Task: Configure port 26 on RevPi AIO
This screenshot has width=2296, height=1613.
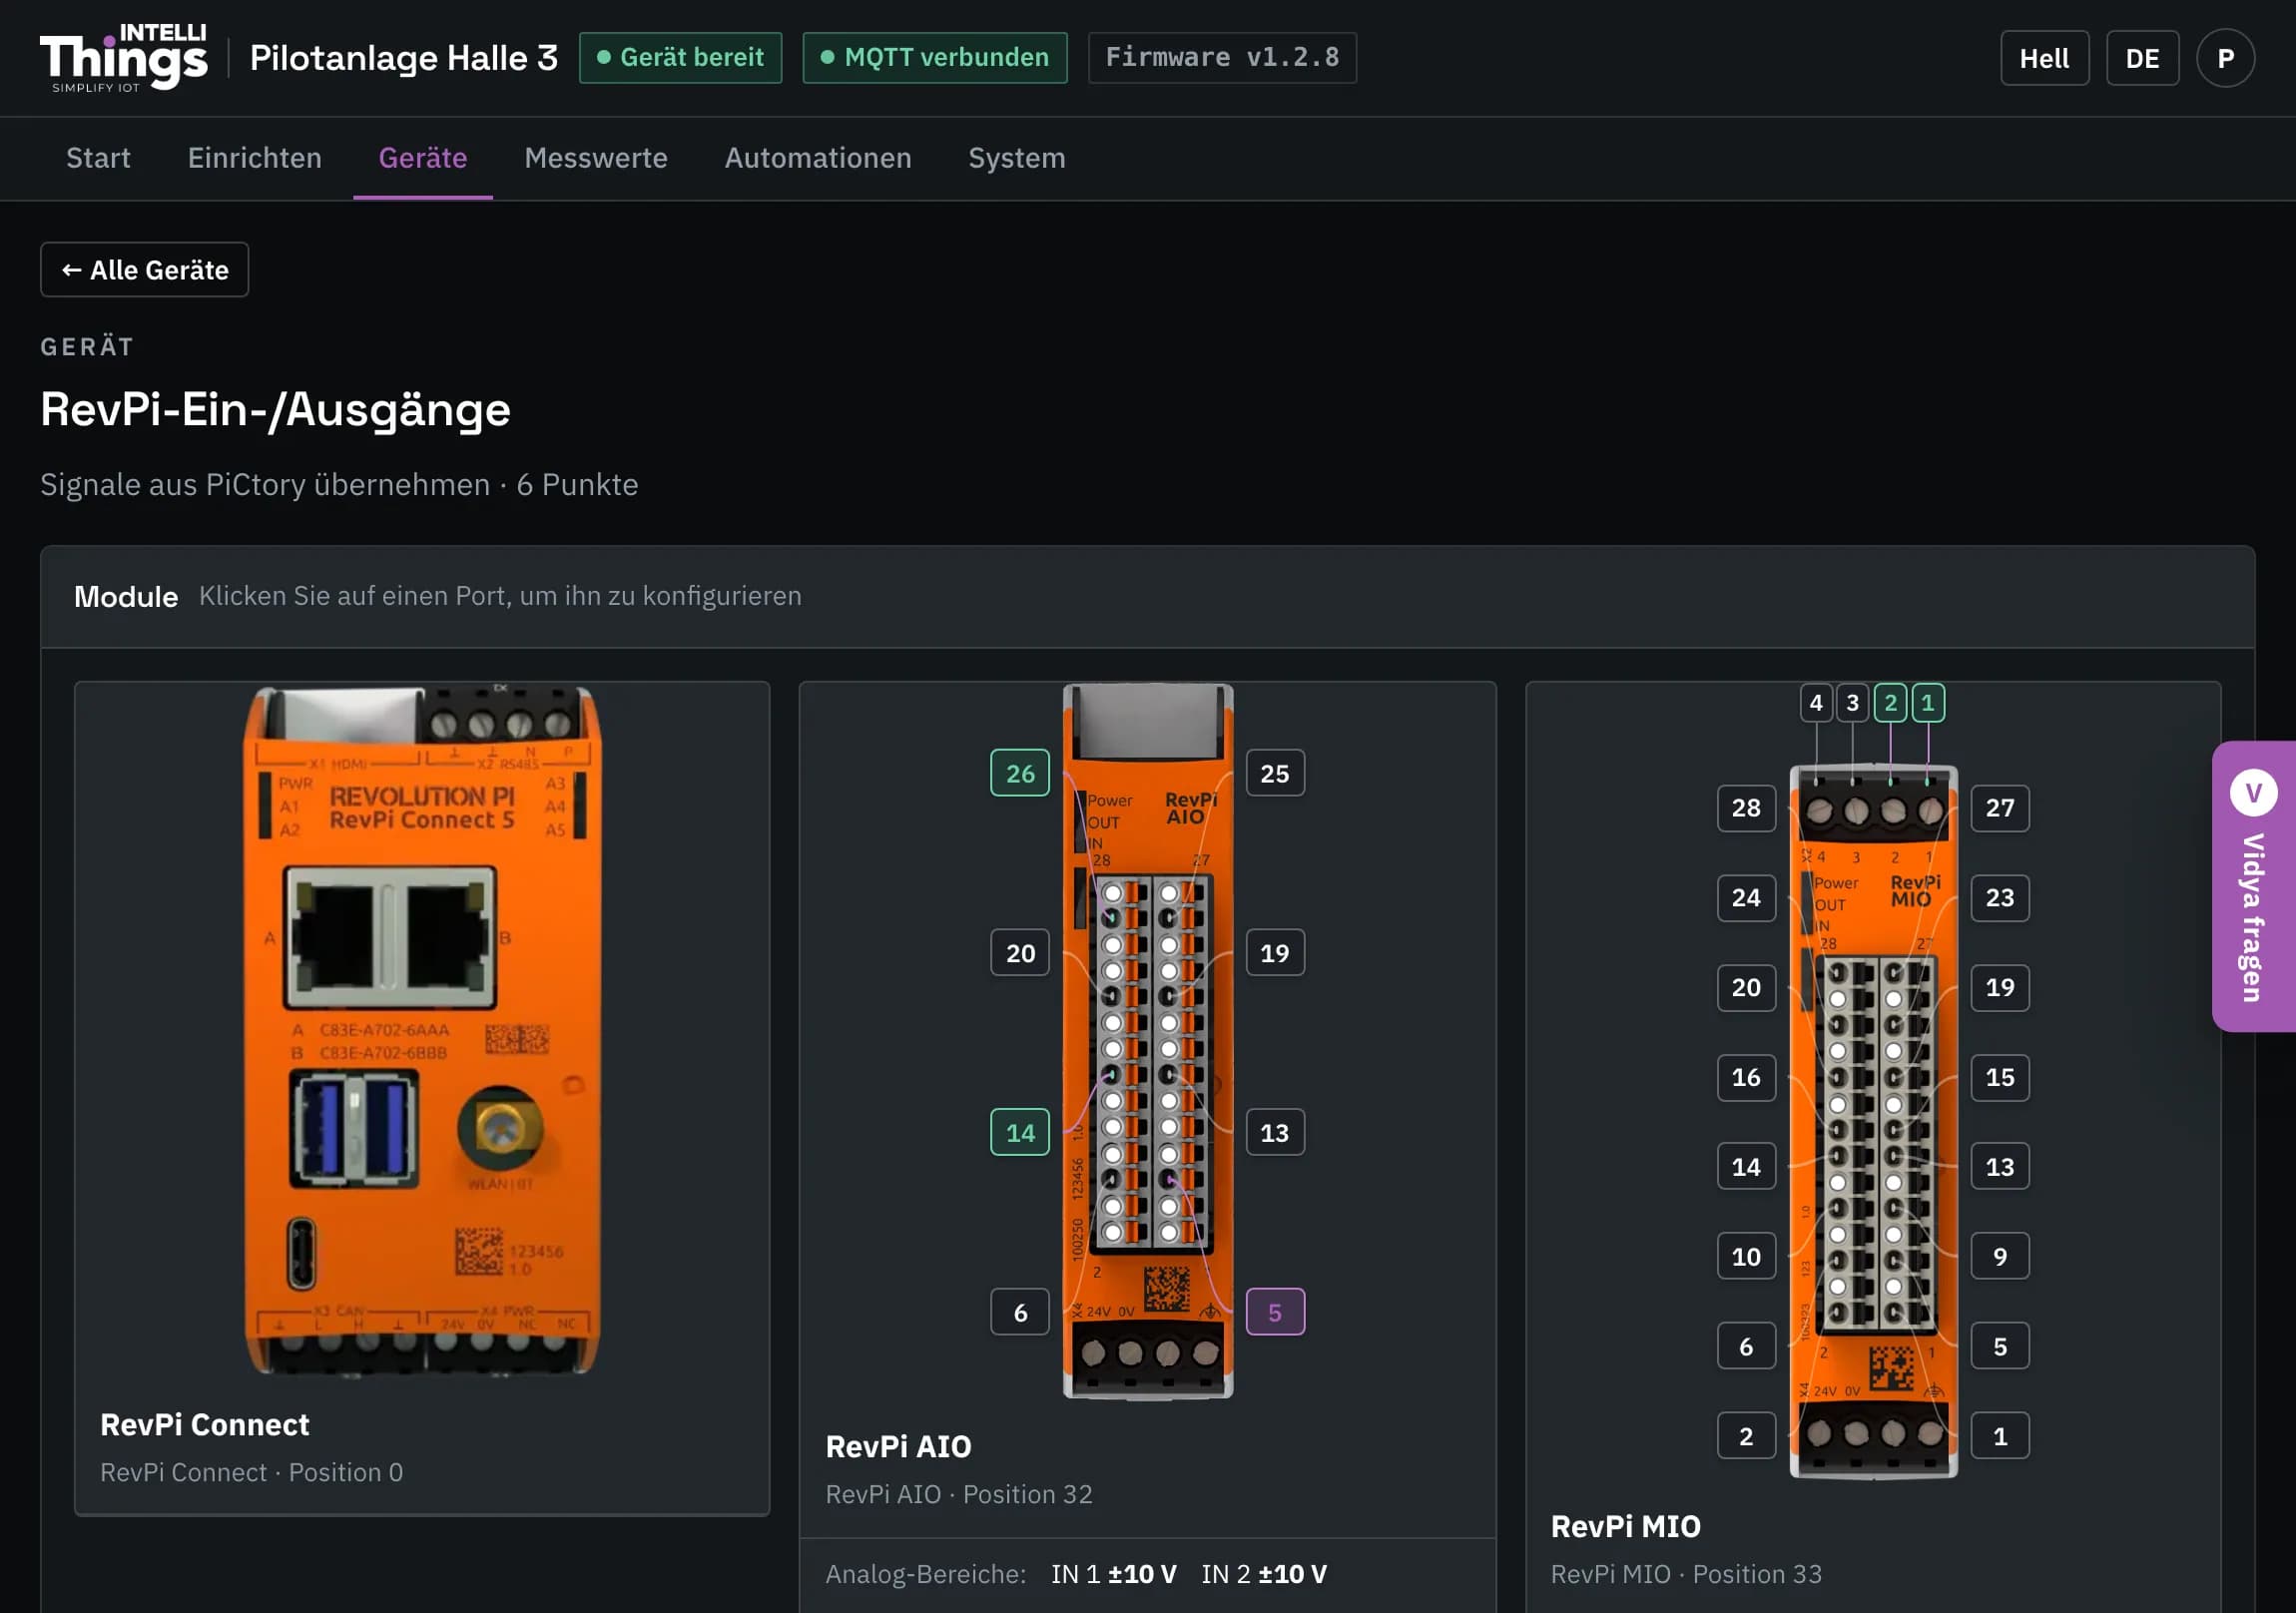Action: (1020, 773)
